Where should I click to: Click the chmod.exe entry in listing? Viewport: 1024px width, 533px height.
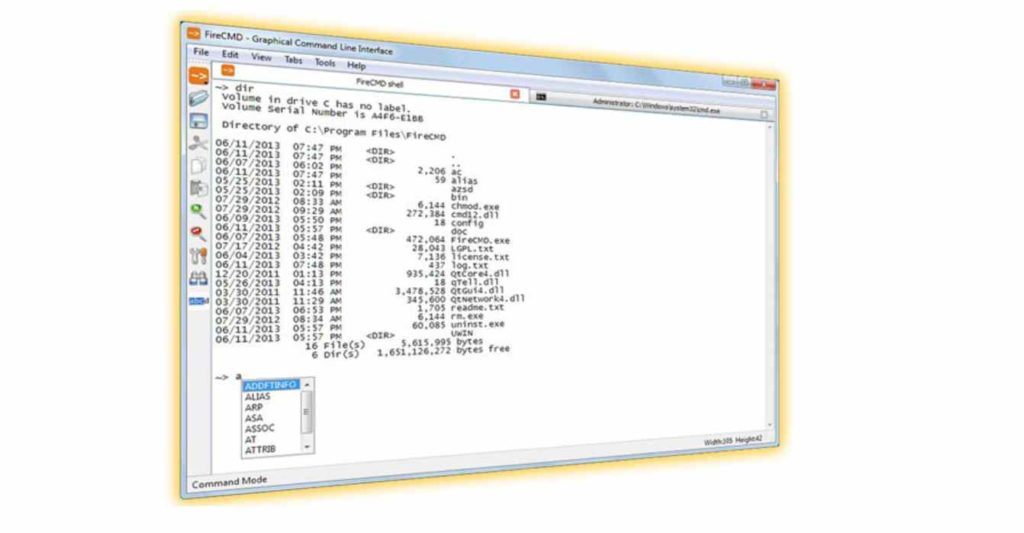coord(475,206)
